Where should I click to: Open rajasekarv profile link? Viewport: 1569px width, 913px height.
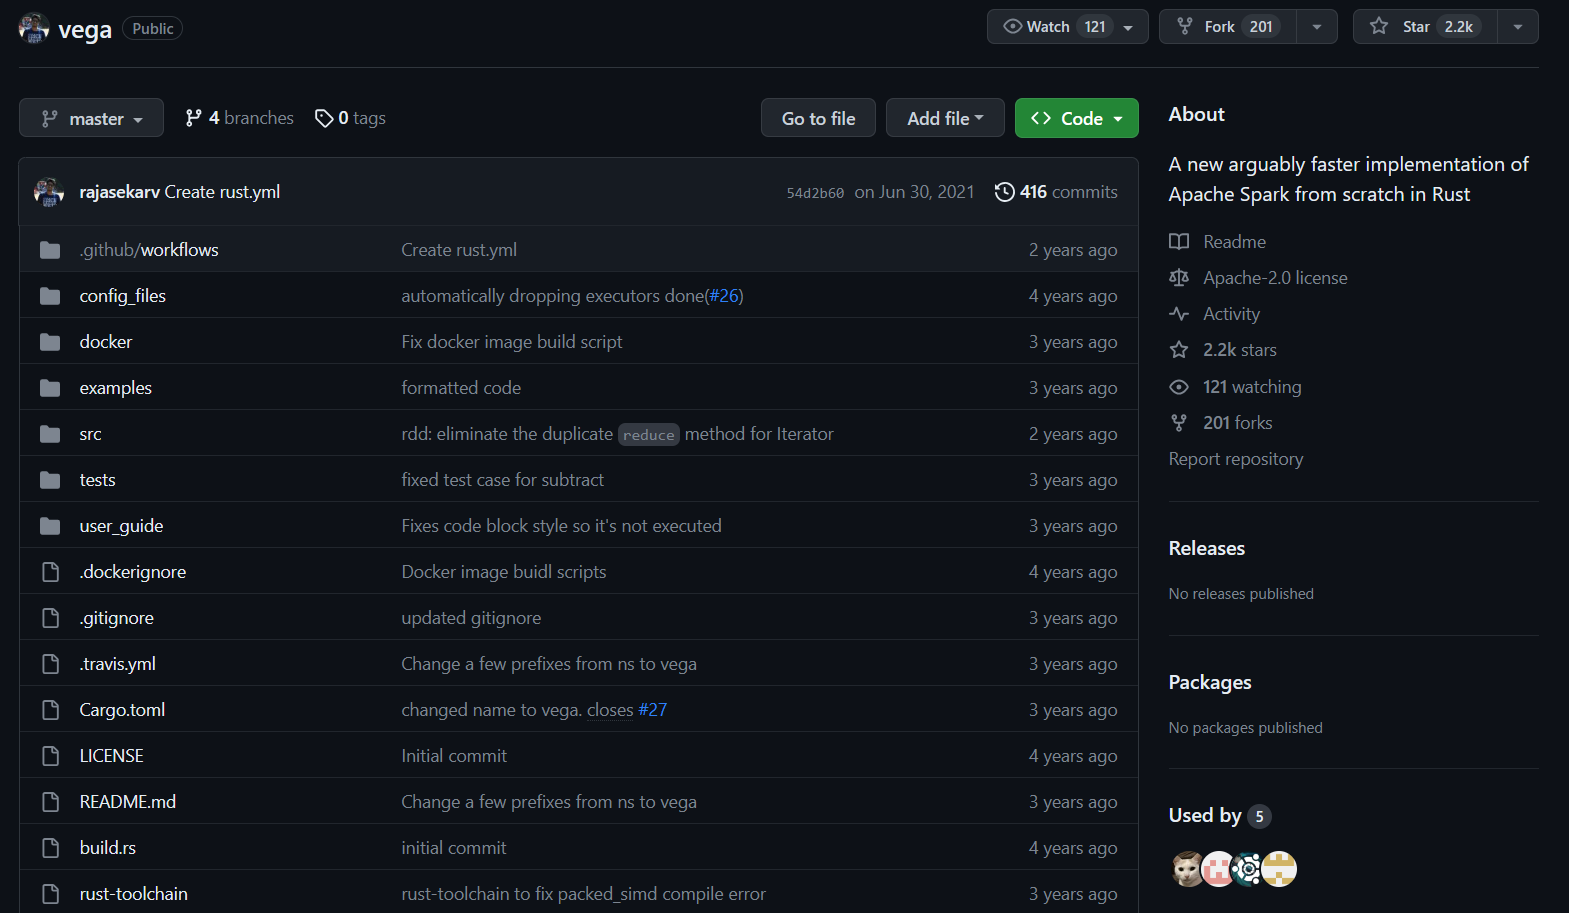120,192
